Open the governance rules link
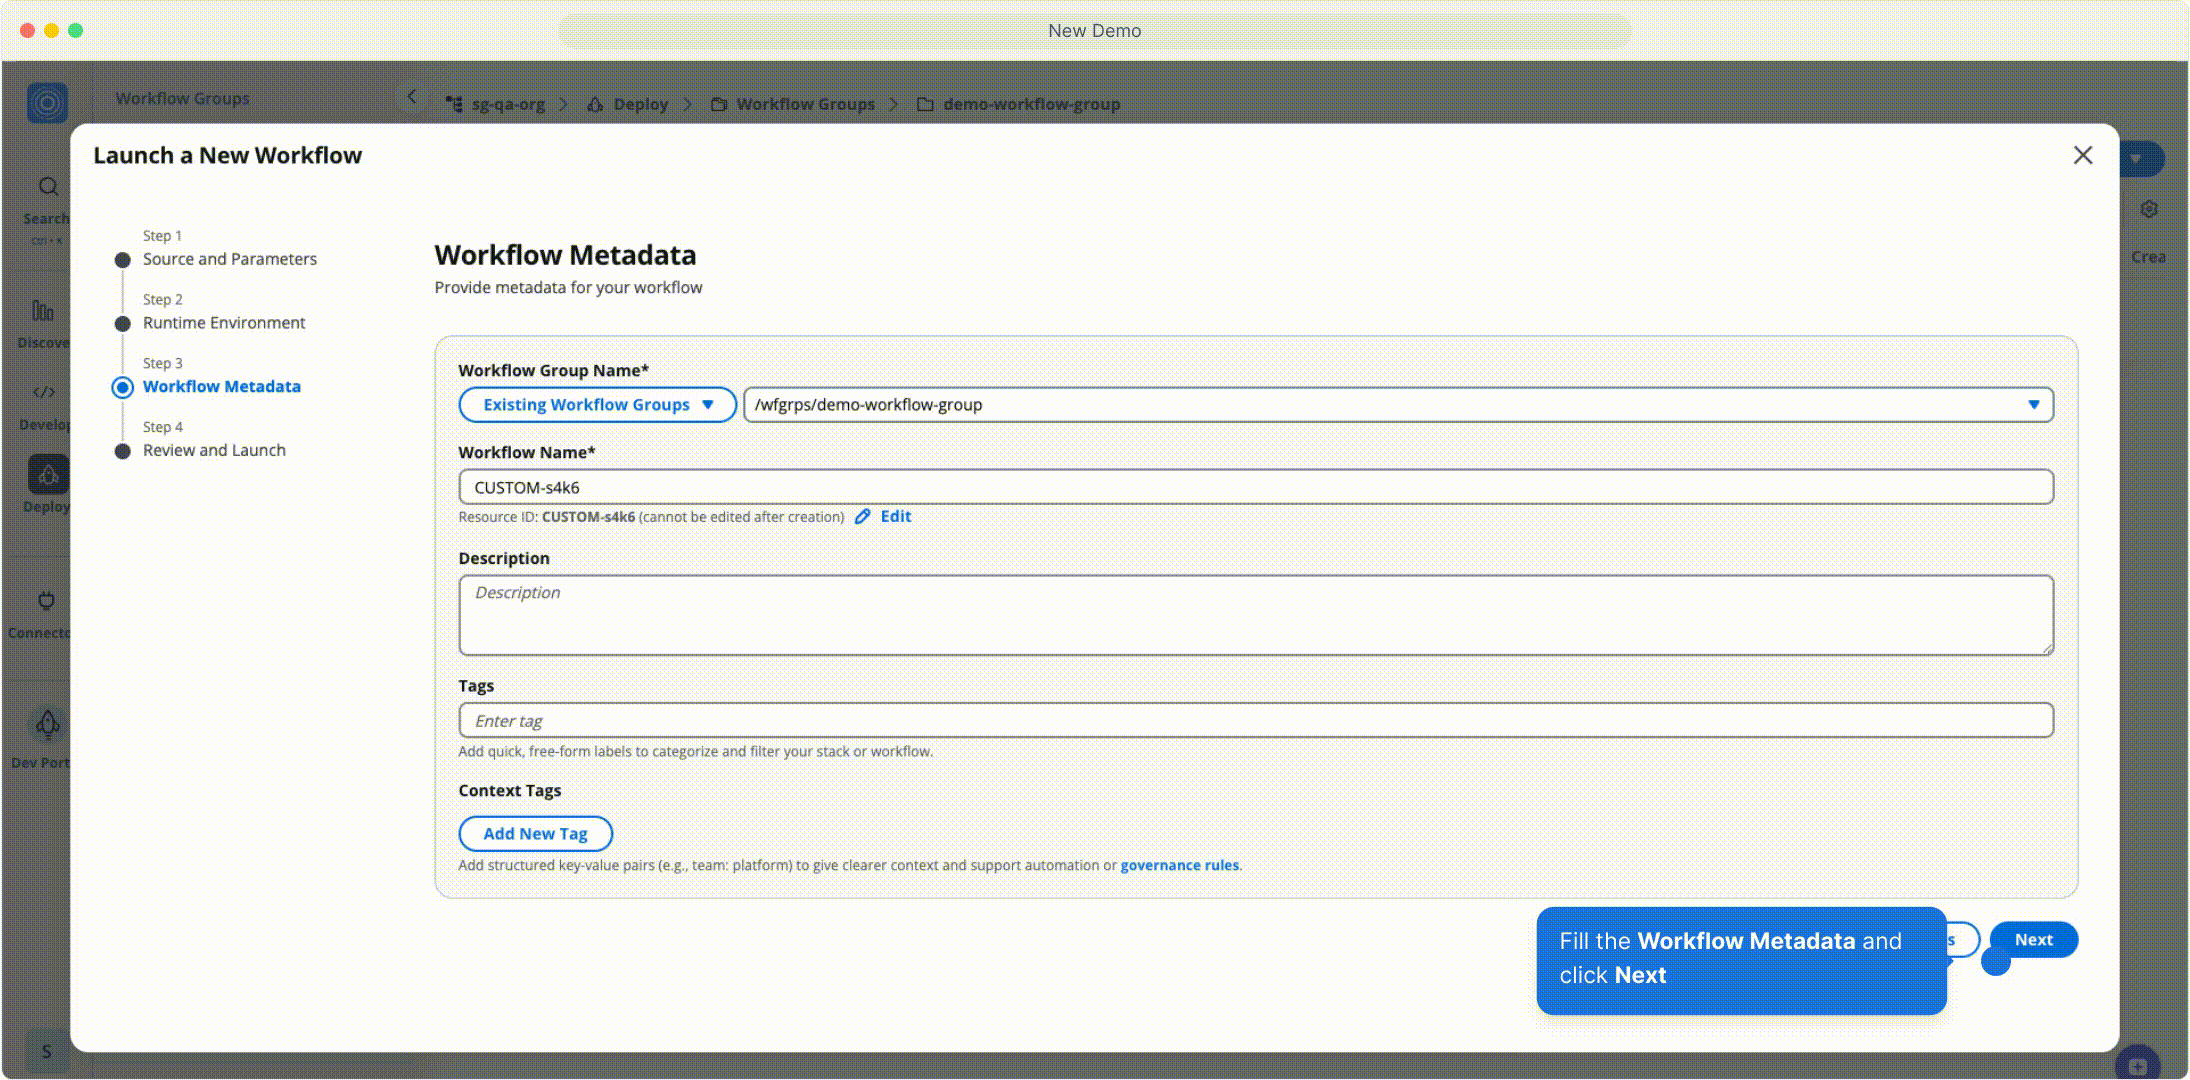2190x1080 pixels. (x=1178, y=864)
